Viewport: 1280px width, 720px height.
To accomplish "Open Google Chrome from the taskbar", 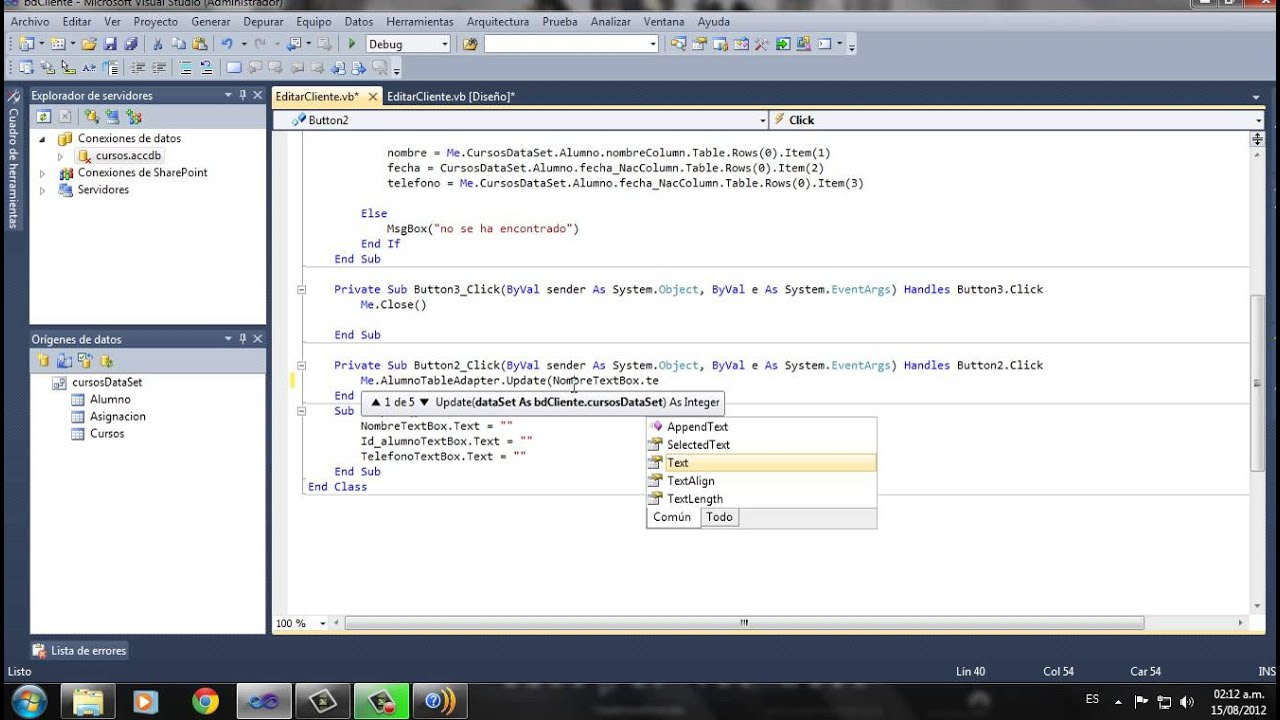I will click(x=206, y=701).
